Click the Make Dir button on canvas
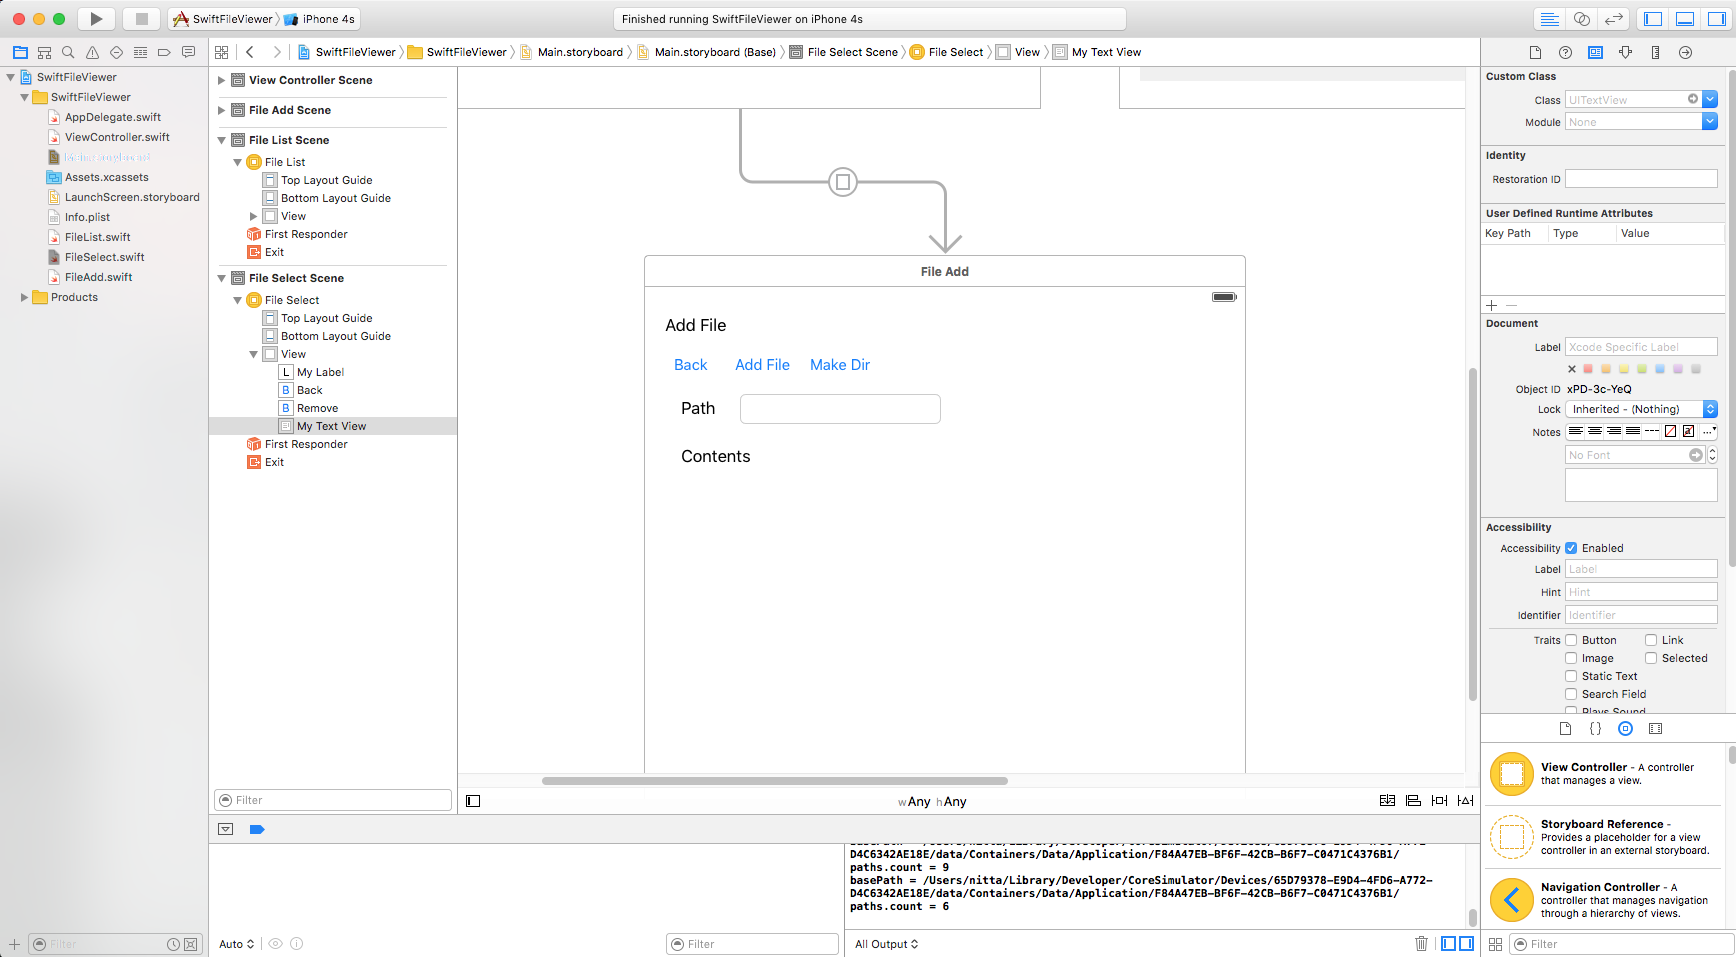Image resolution: width=1736 pixels, height=957 pixels. (x=839, y=365)
